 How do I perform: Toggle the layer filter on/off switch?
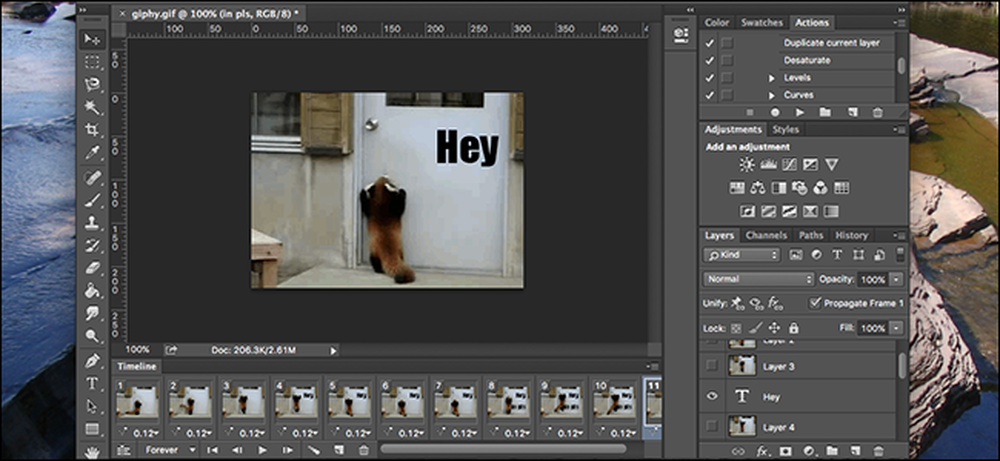(900, 254)
